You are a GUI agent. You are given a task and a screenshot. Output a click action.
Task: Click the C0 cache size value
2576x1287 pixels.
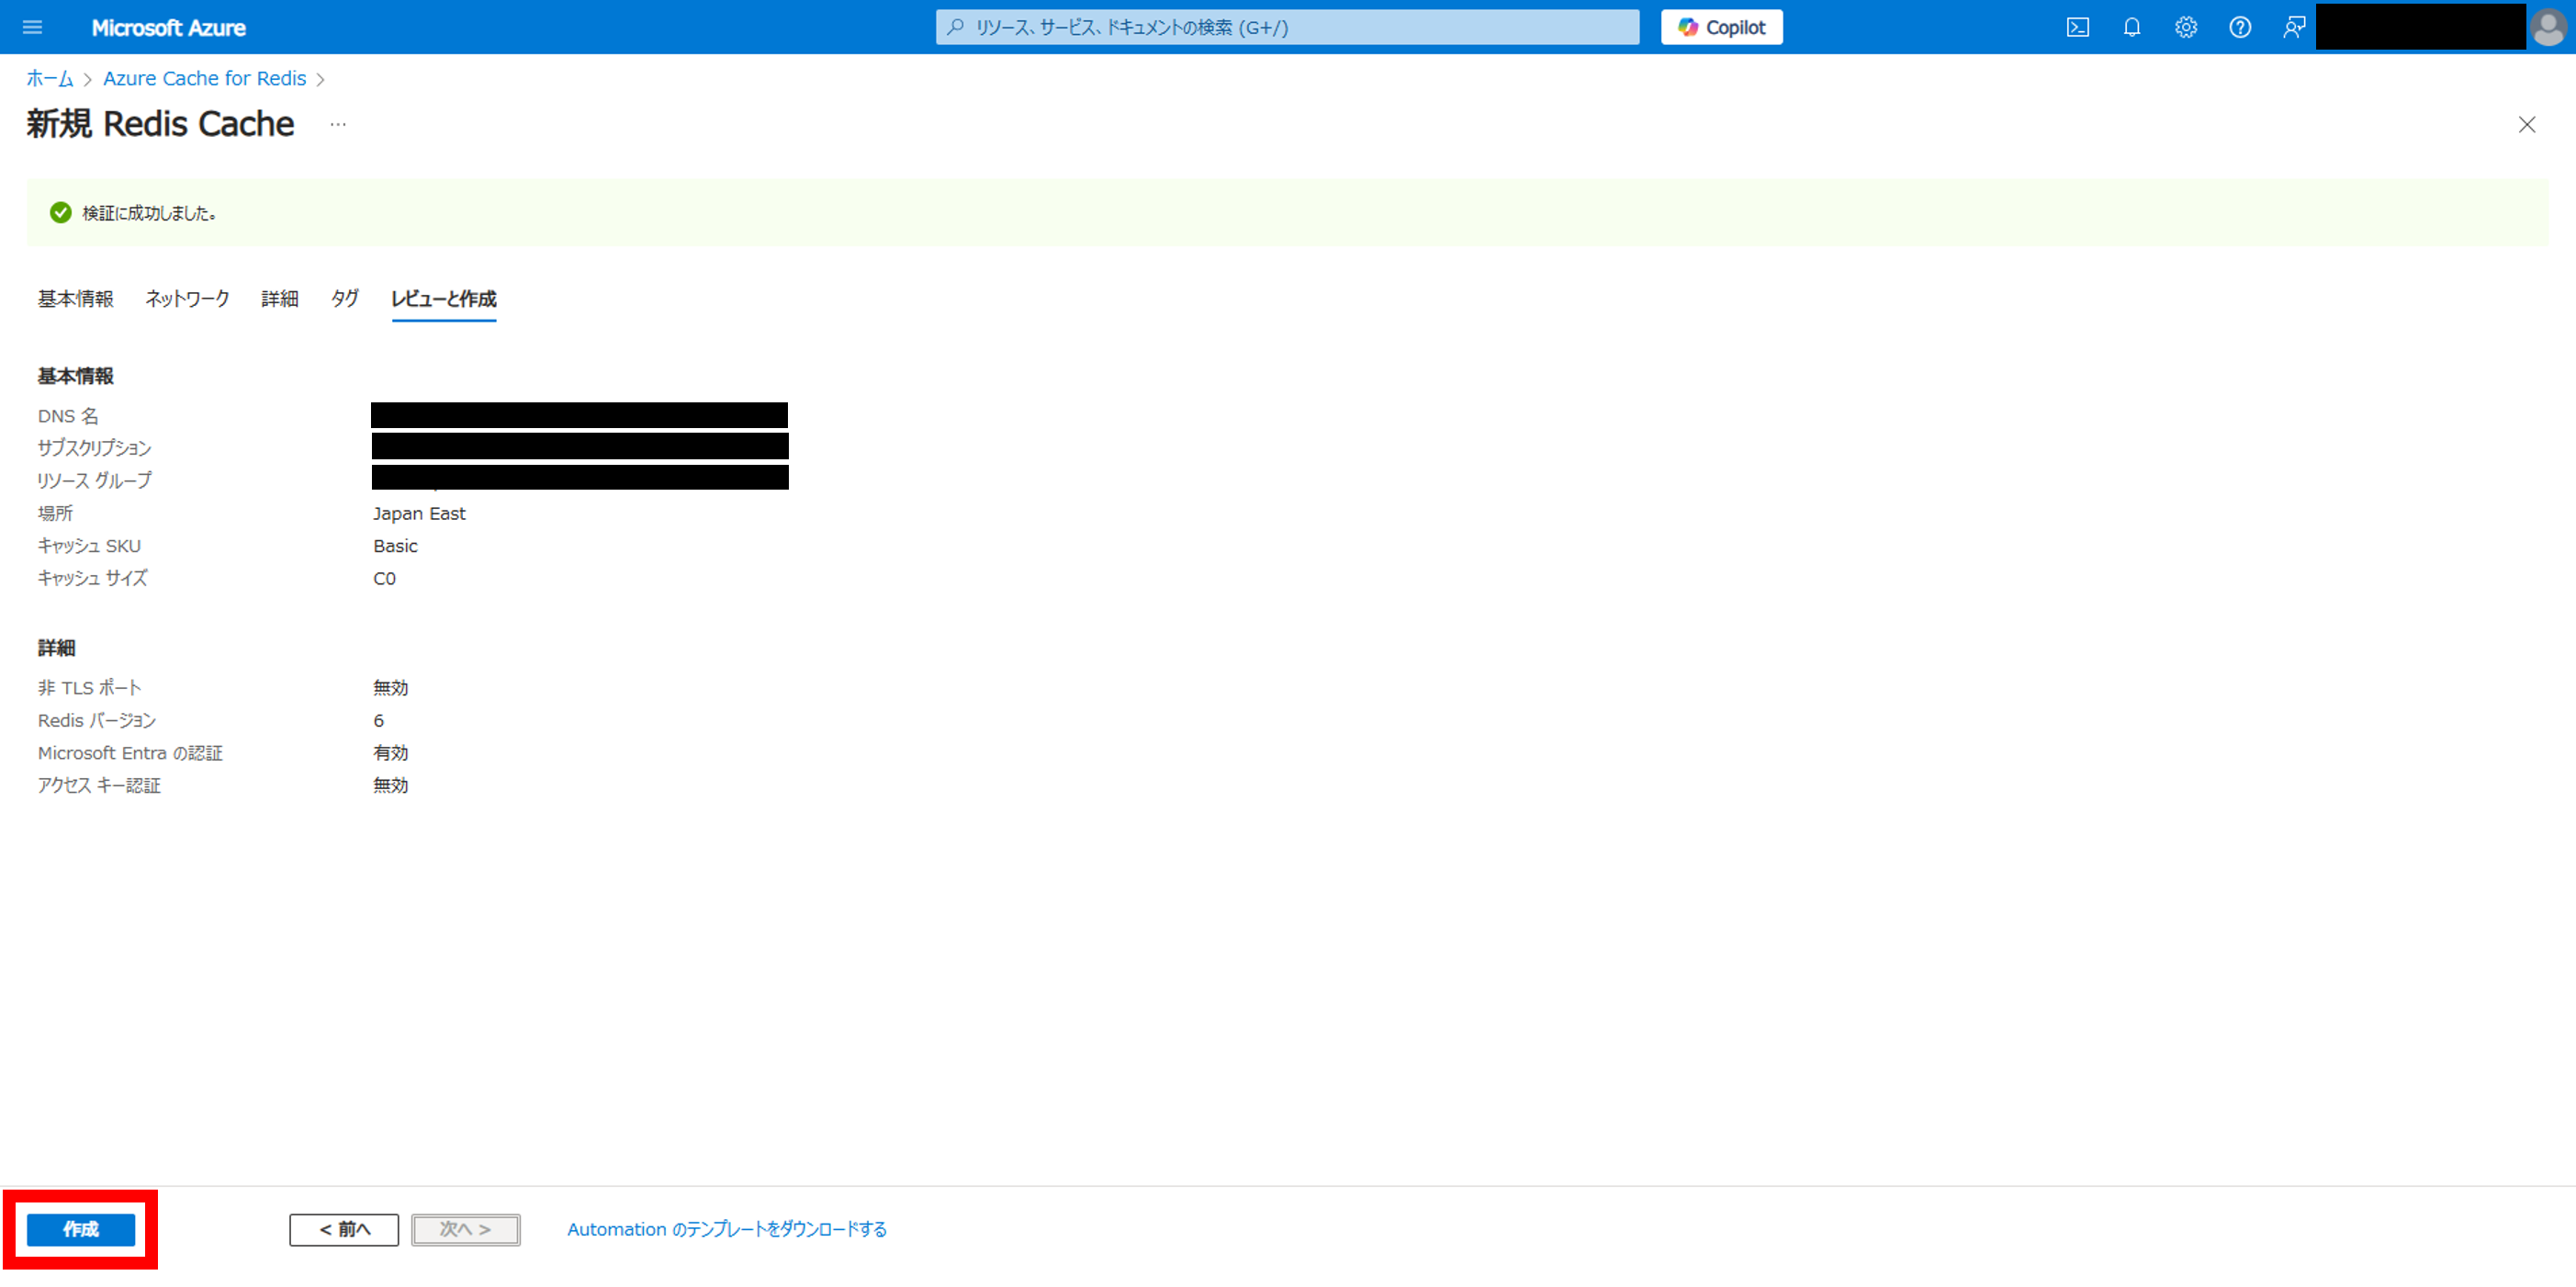pos(384,578)
